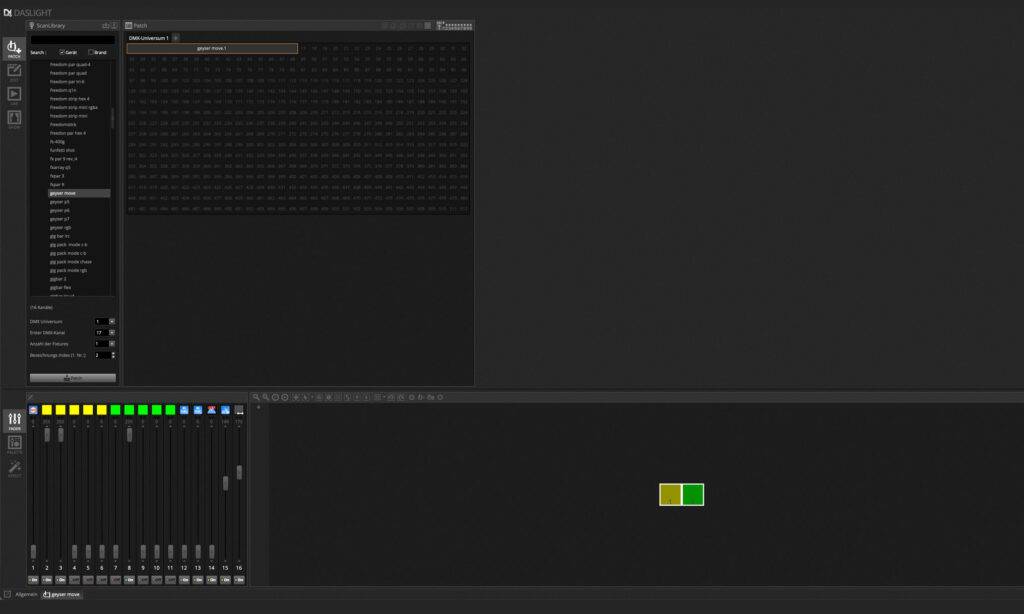
Task: Click the zoom magnifier in 2D view toolbar
Action: (256, 397)
